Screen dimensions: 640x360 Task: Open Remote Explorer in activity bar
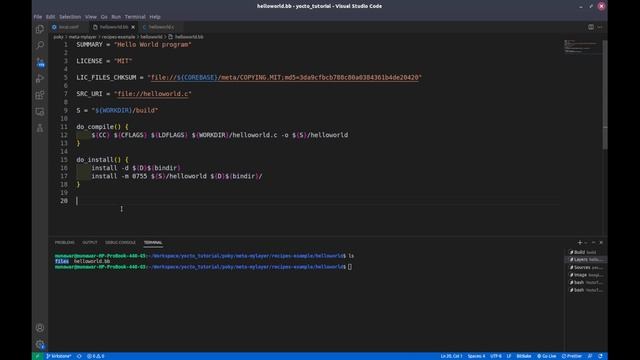[x=40, y=111]
